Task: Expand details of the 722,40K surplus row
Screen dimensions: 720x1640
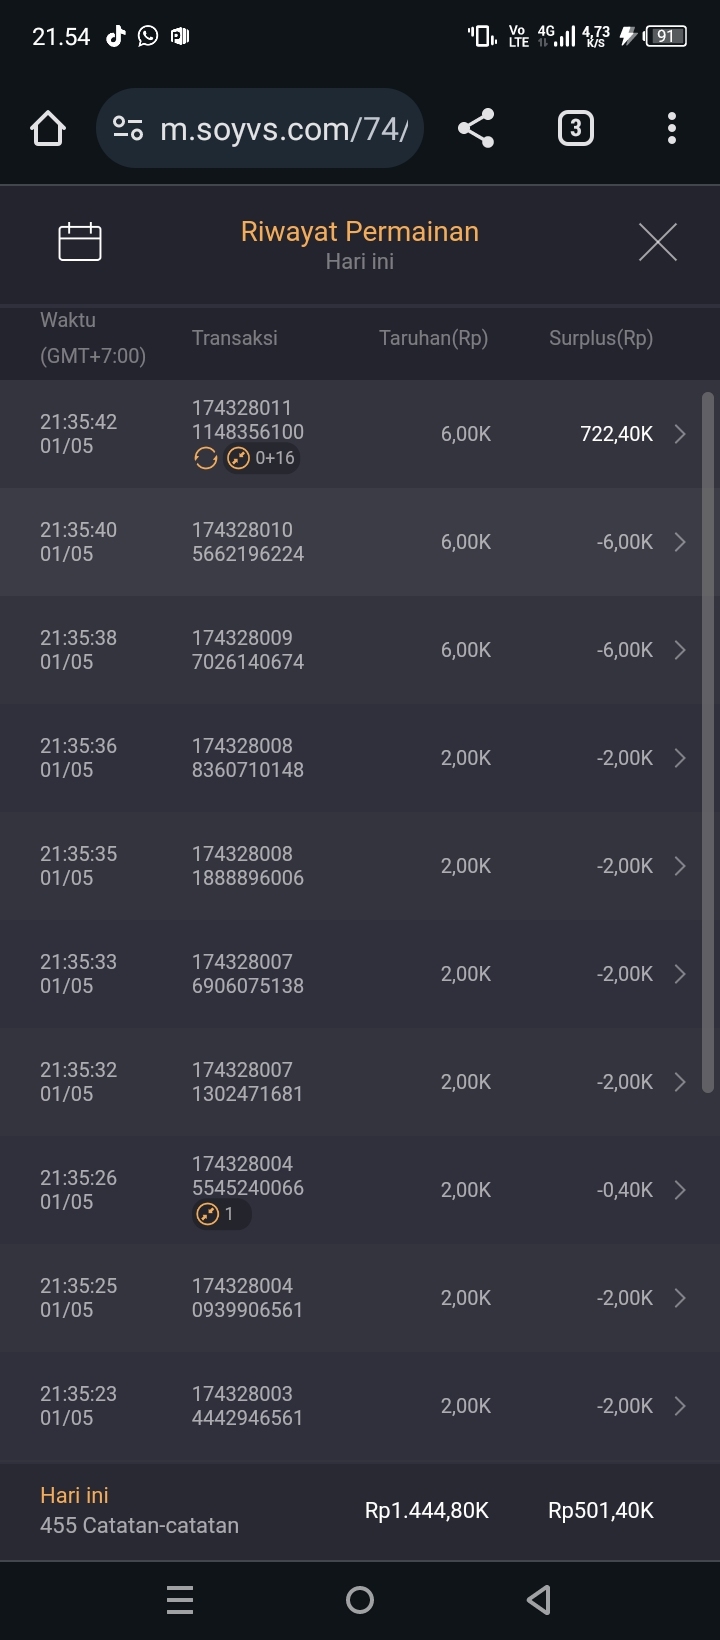Action: tap(680, 434)
